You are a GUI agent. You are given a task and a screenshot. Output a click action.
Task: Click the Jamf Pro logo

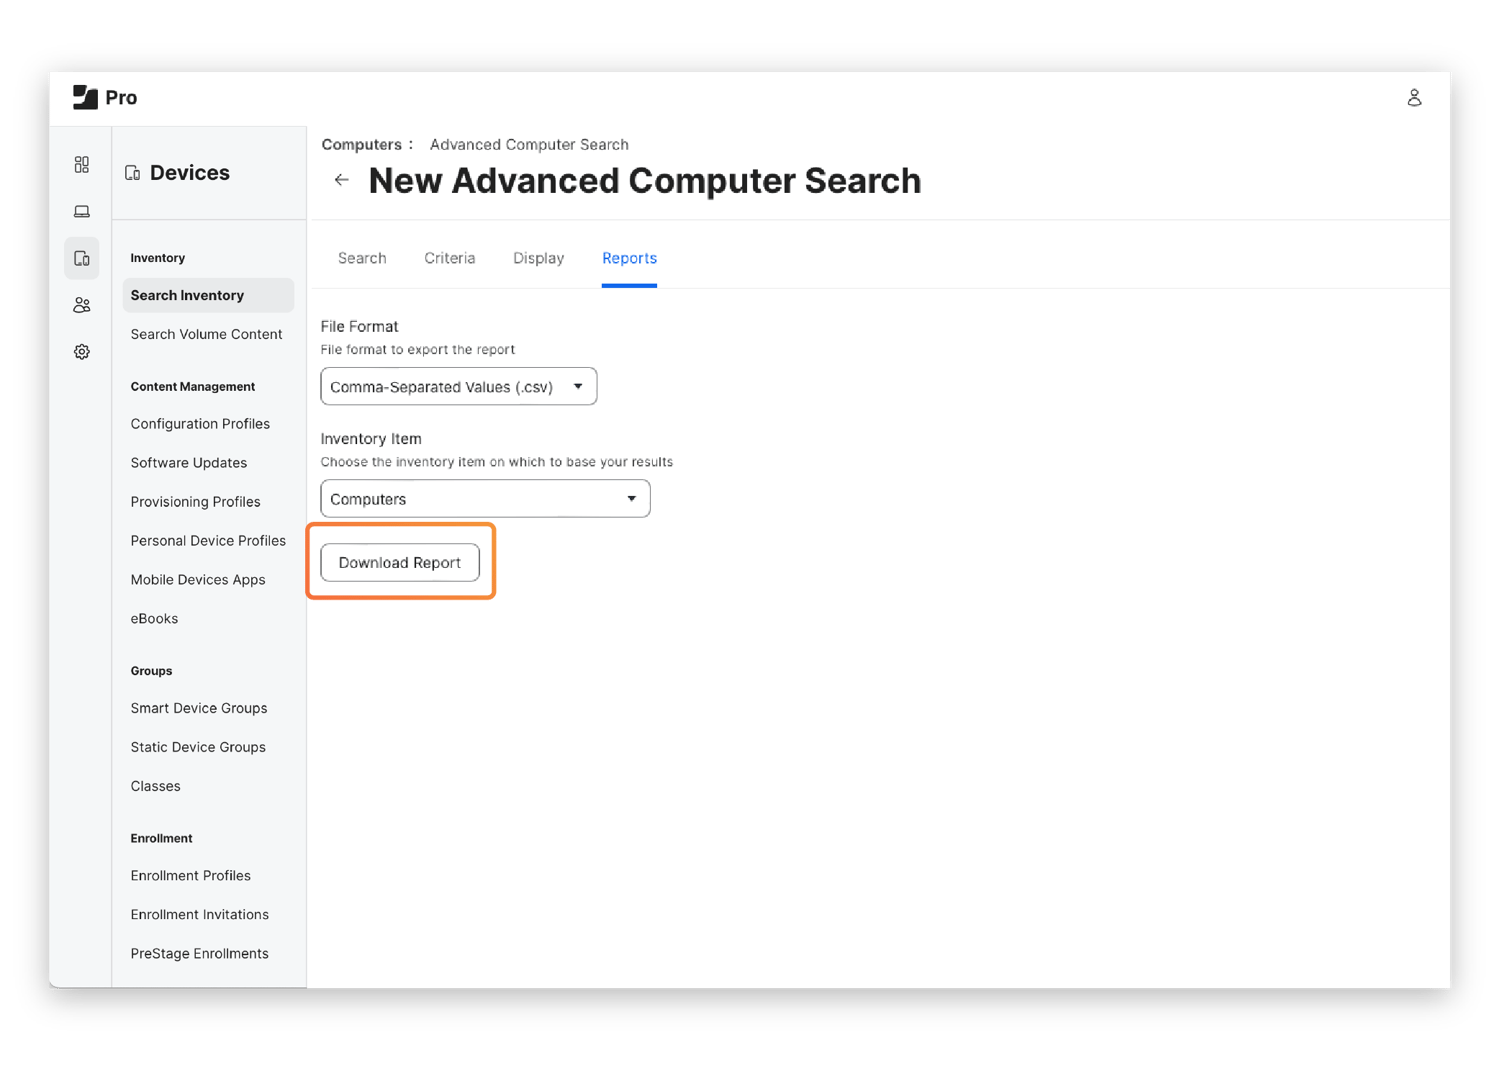point(105,97)
